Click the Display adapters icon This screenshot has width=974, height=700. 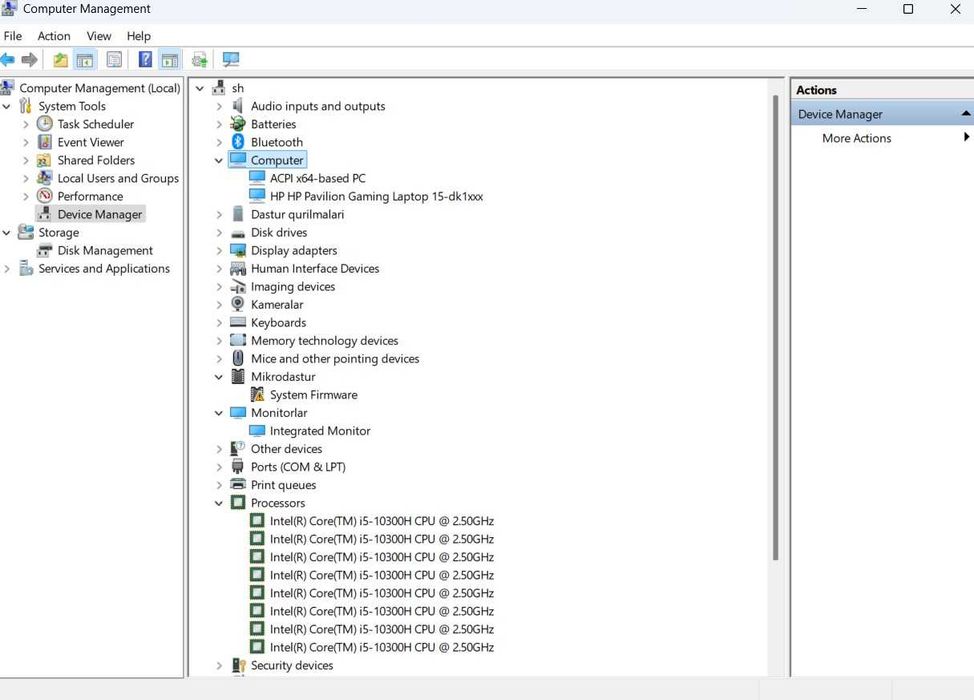(x=238, y=250)
